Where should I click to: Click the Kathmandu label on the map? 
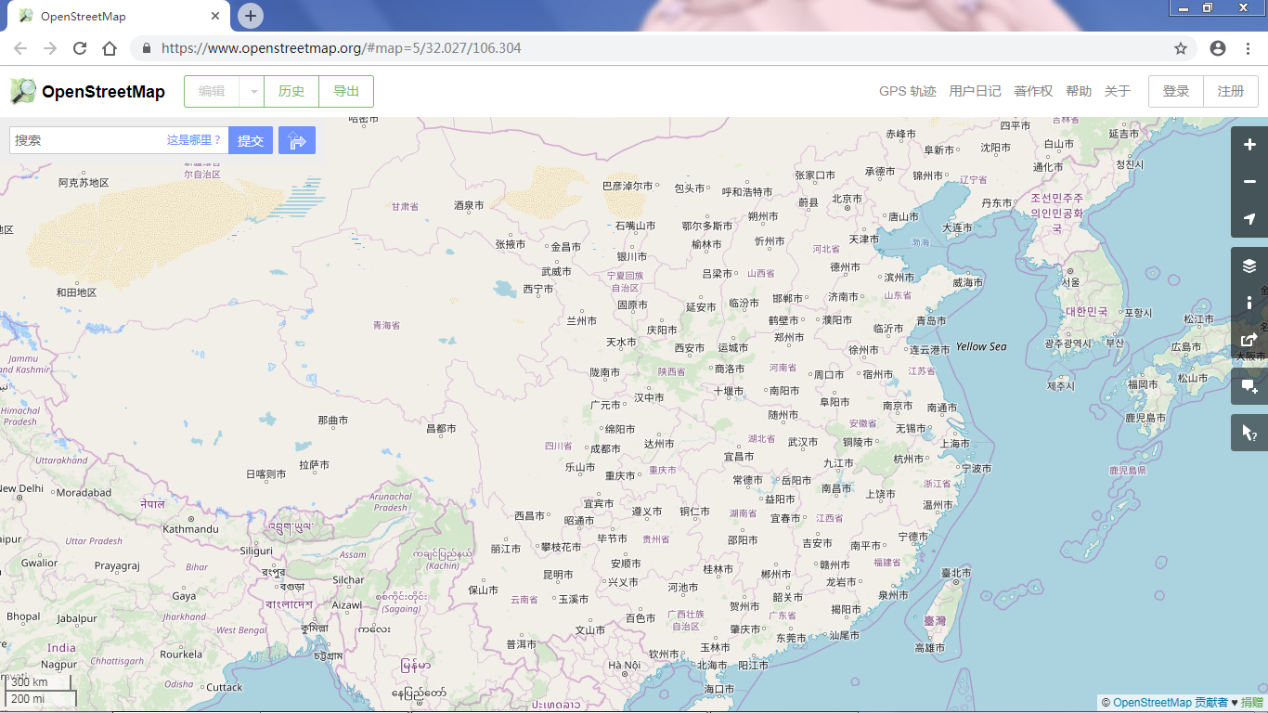[190, 528]
